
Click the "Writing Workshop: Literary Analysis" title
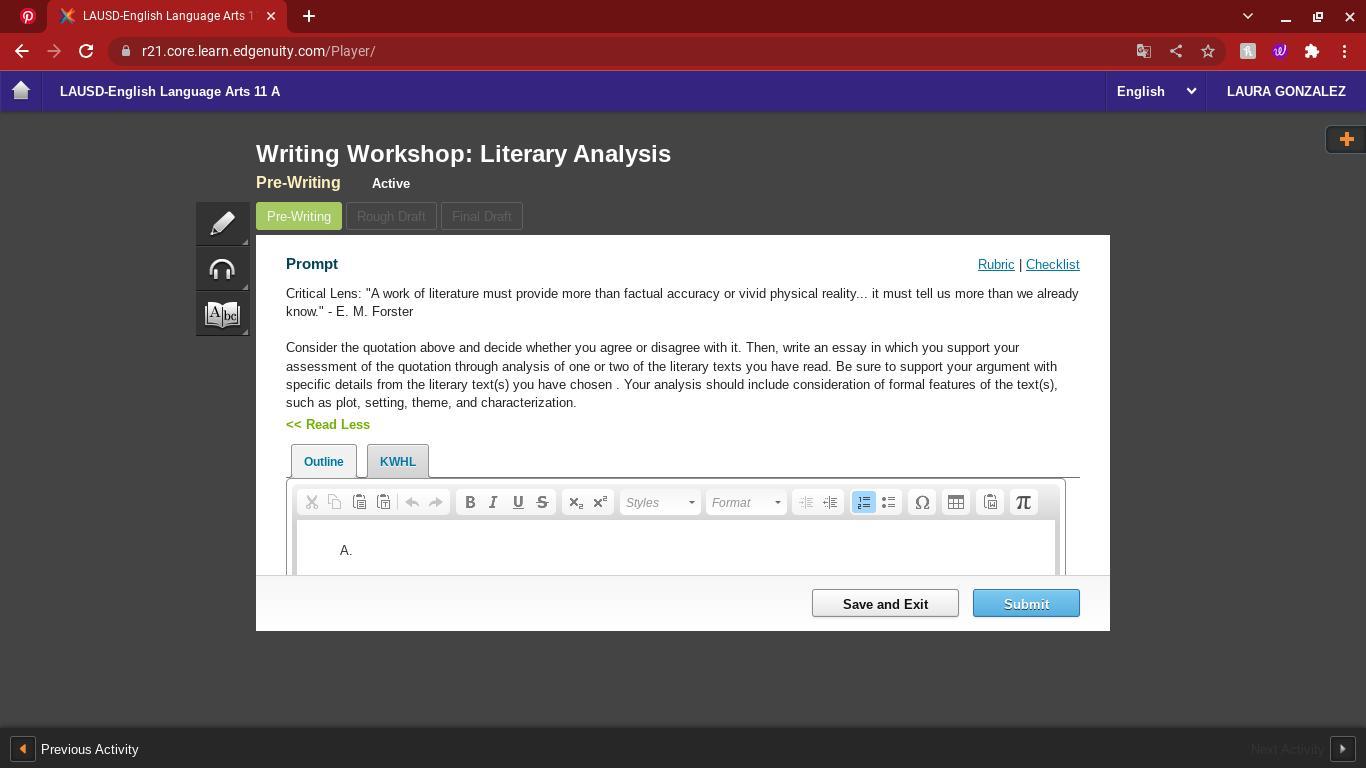pos(463,154)
